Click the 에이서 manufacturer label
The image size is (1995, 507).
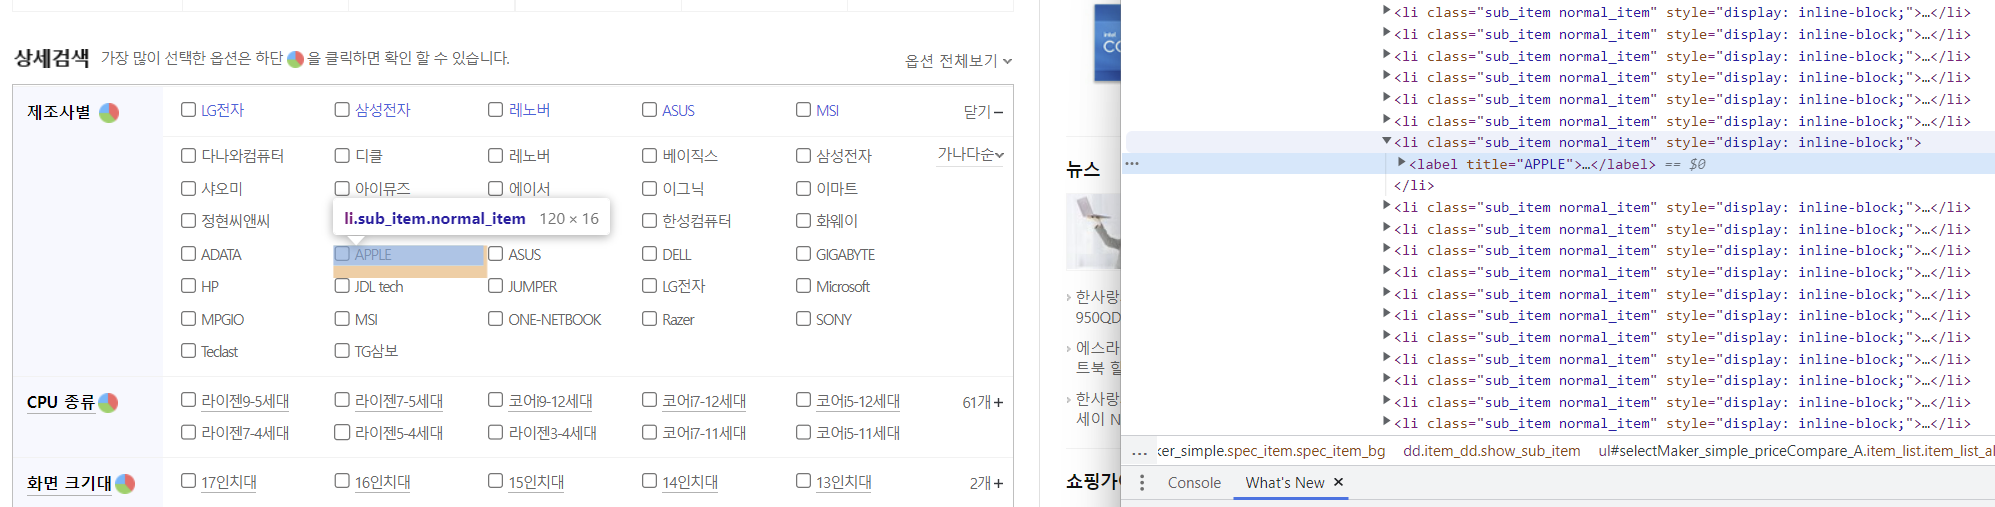point(530,189)
